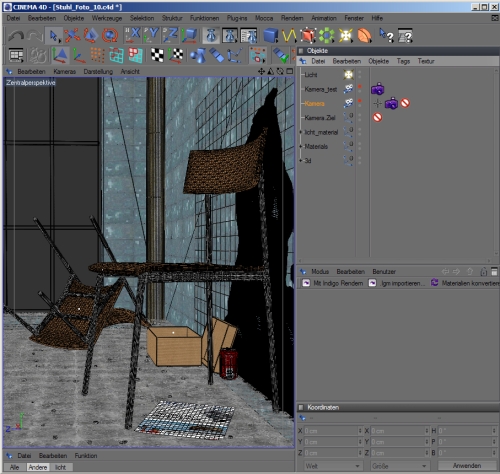Image resolution: width=500 pixels, height=474 pixels.
Task: Select the Texture Axis mode icon
Action: click(x=176, y=55)
